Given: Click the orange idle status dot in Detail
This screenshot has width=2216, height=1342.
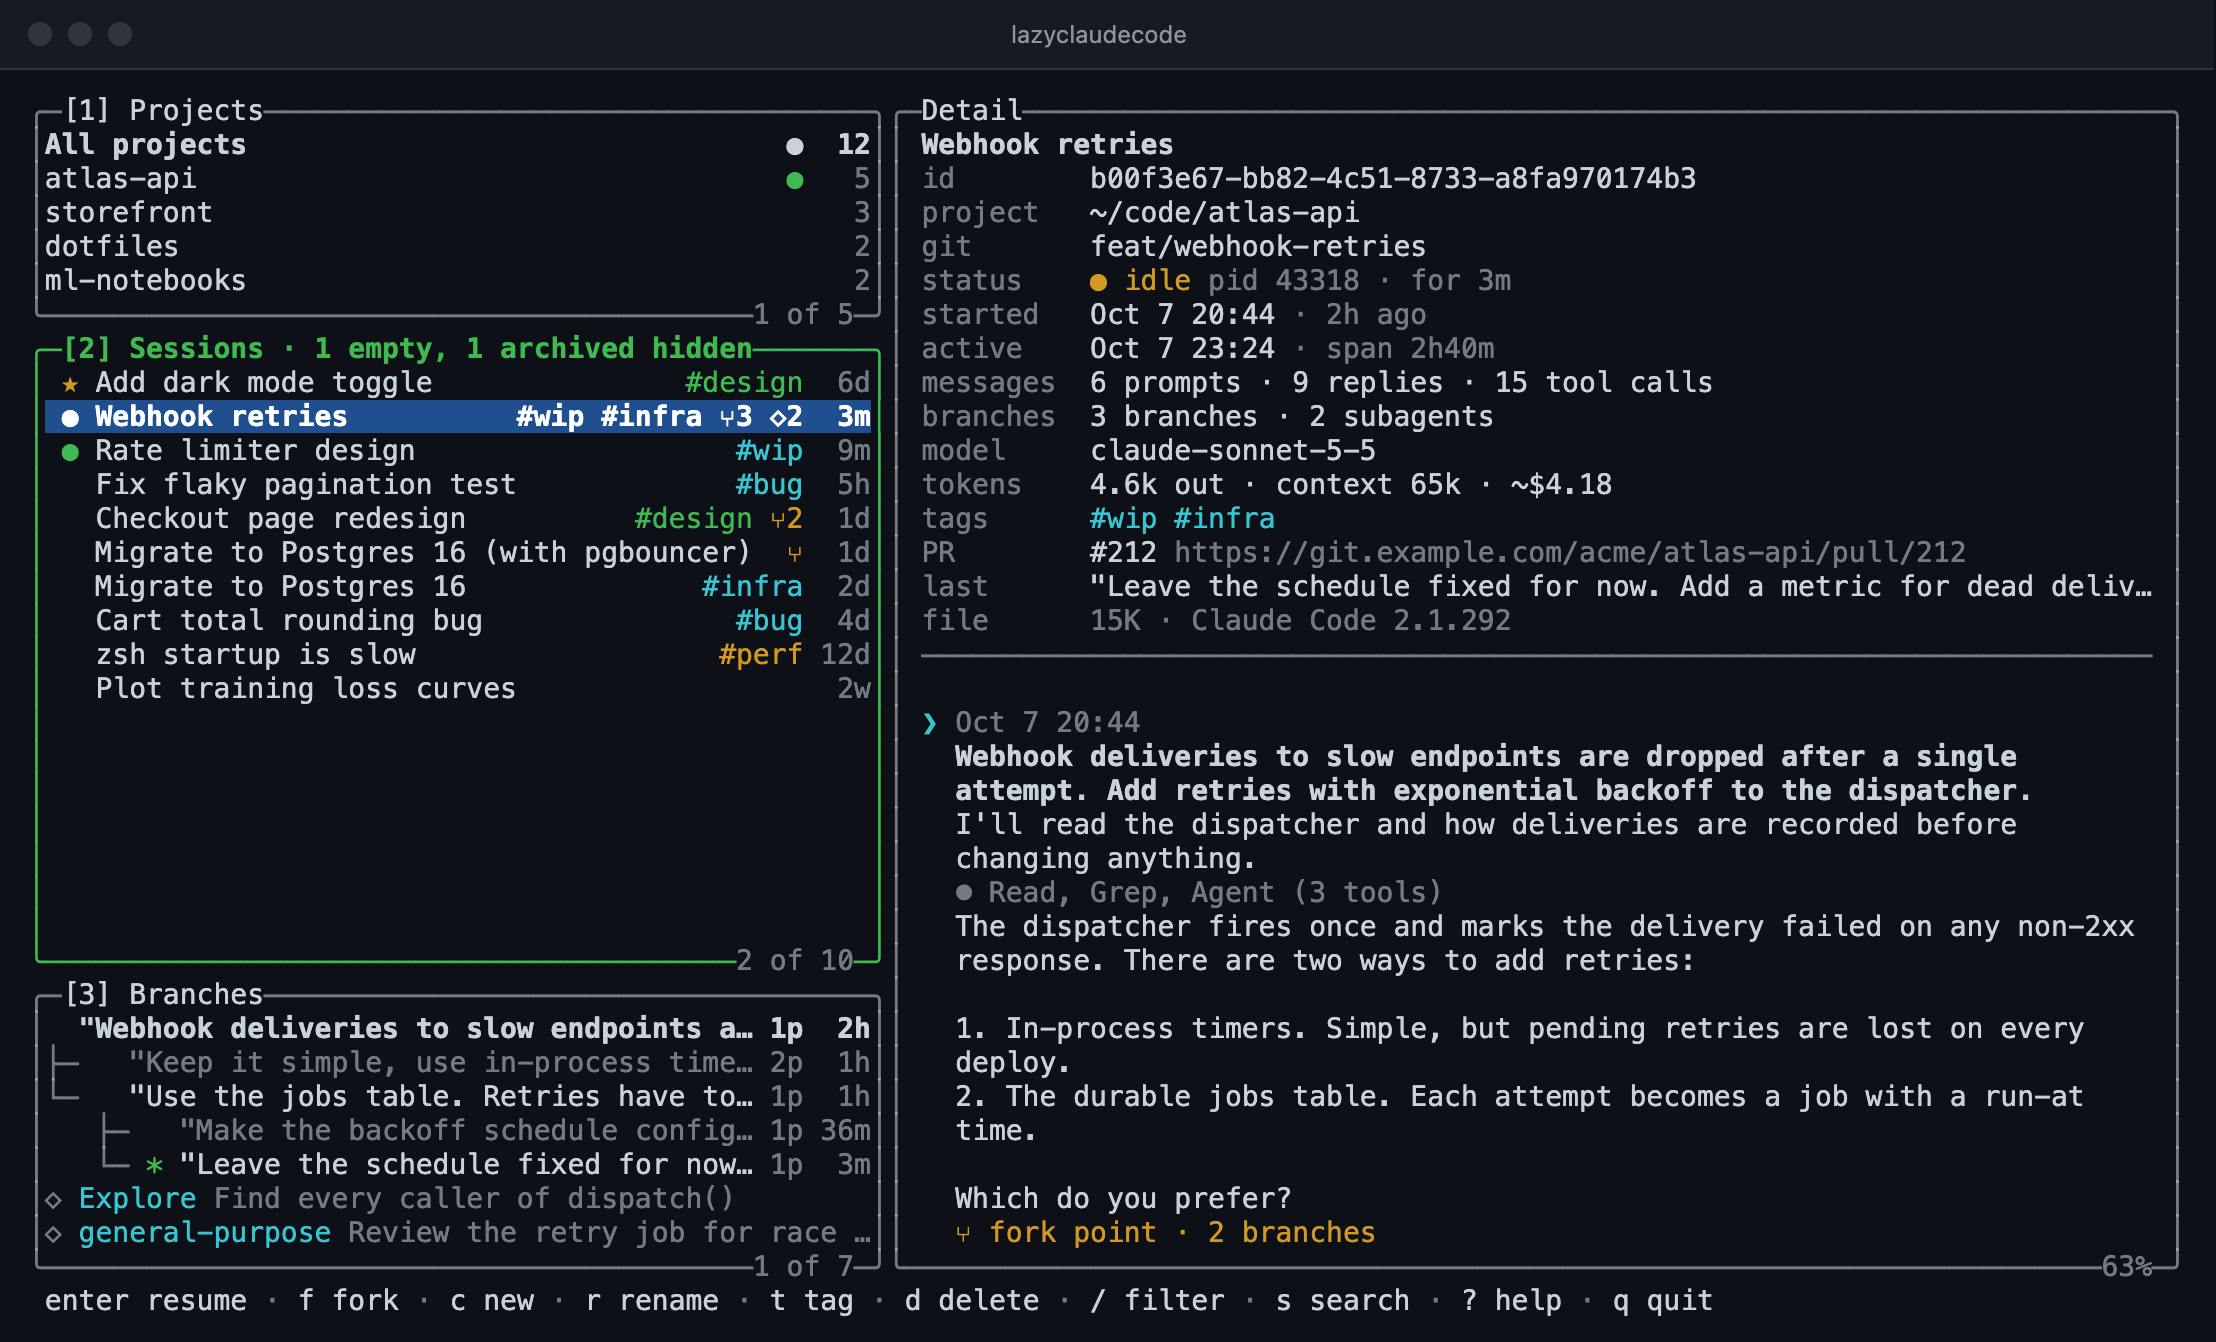Looking at the screenshot, I should coord(1098,282).
